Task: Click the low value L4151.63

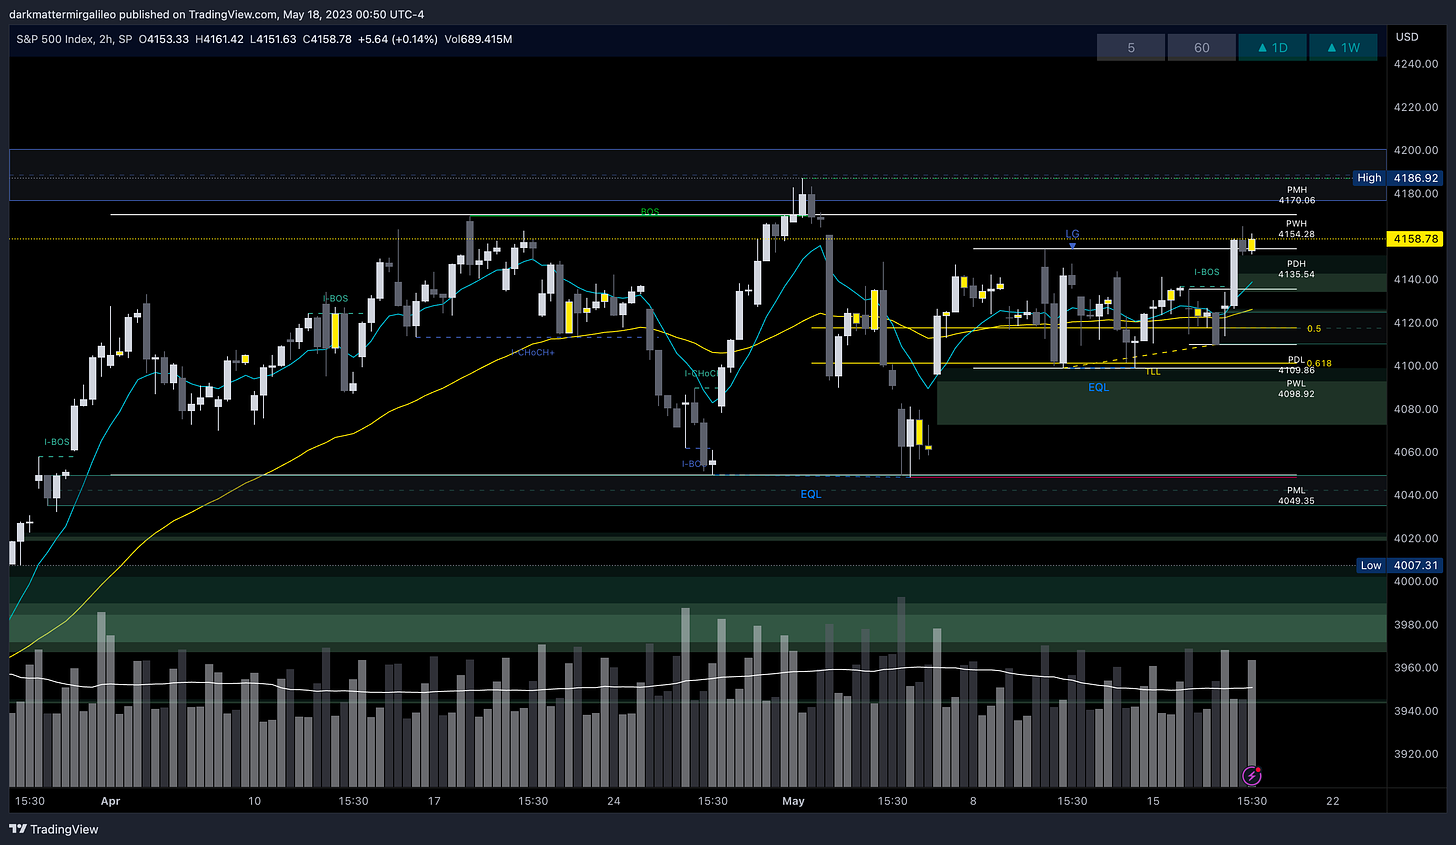Action: [x=274, y=39]
